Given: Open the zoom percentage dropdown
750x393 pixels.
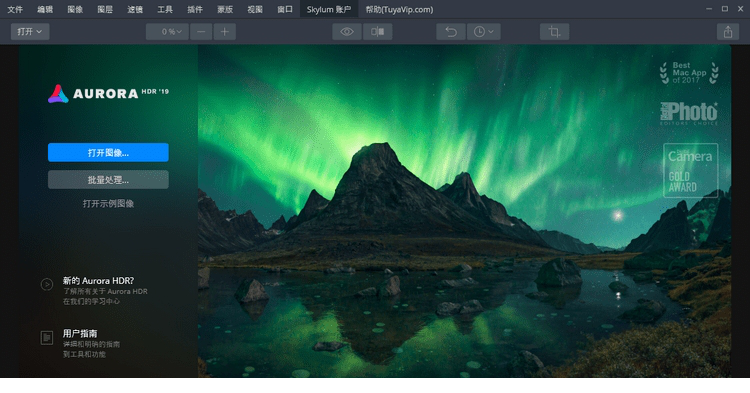Looking at the screenshot, I should pos(167,32).
